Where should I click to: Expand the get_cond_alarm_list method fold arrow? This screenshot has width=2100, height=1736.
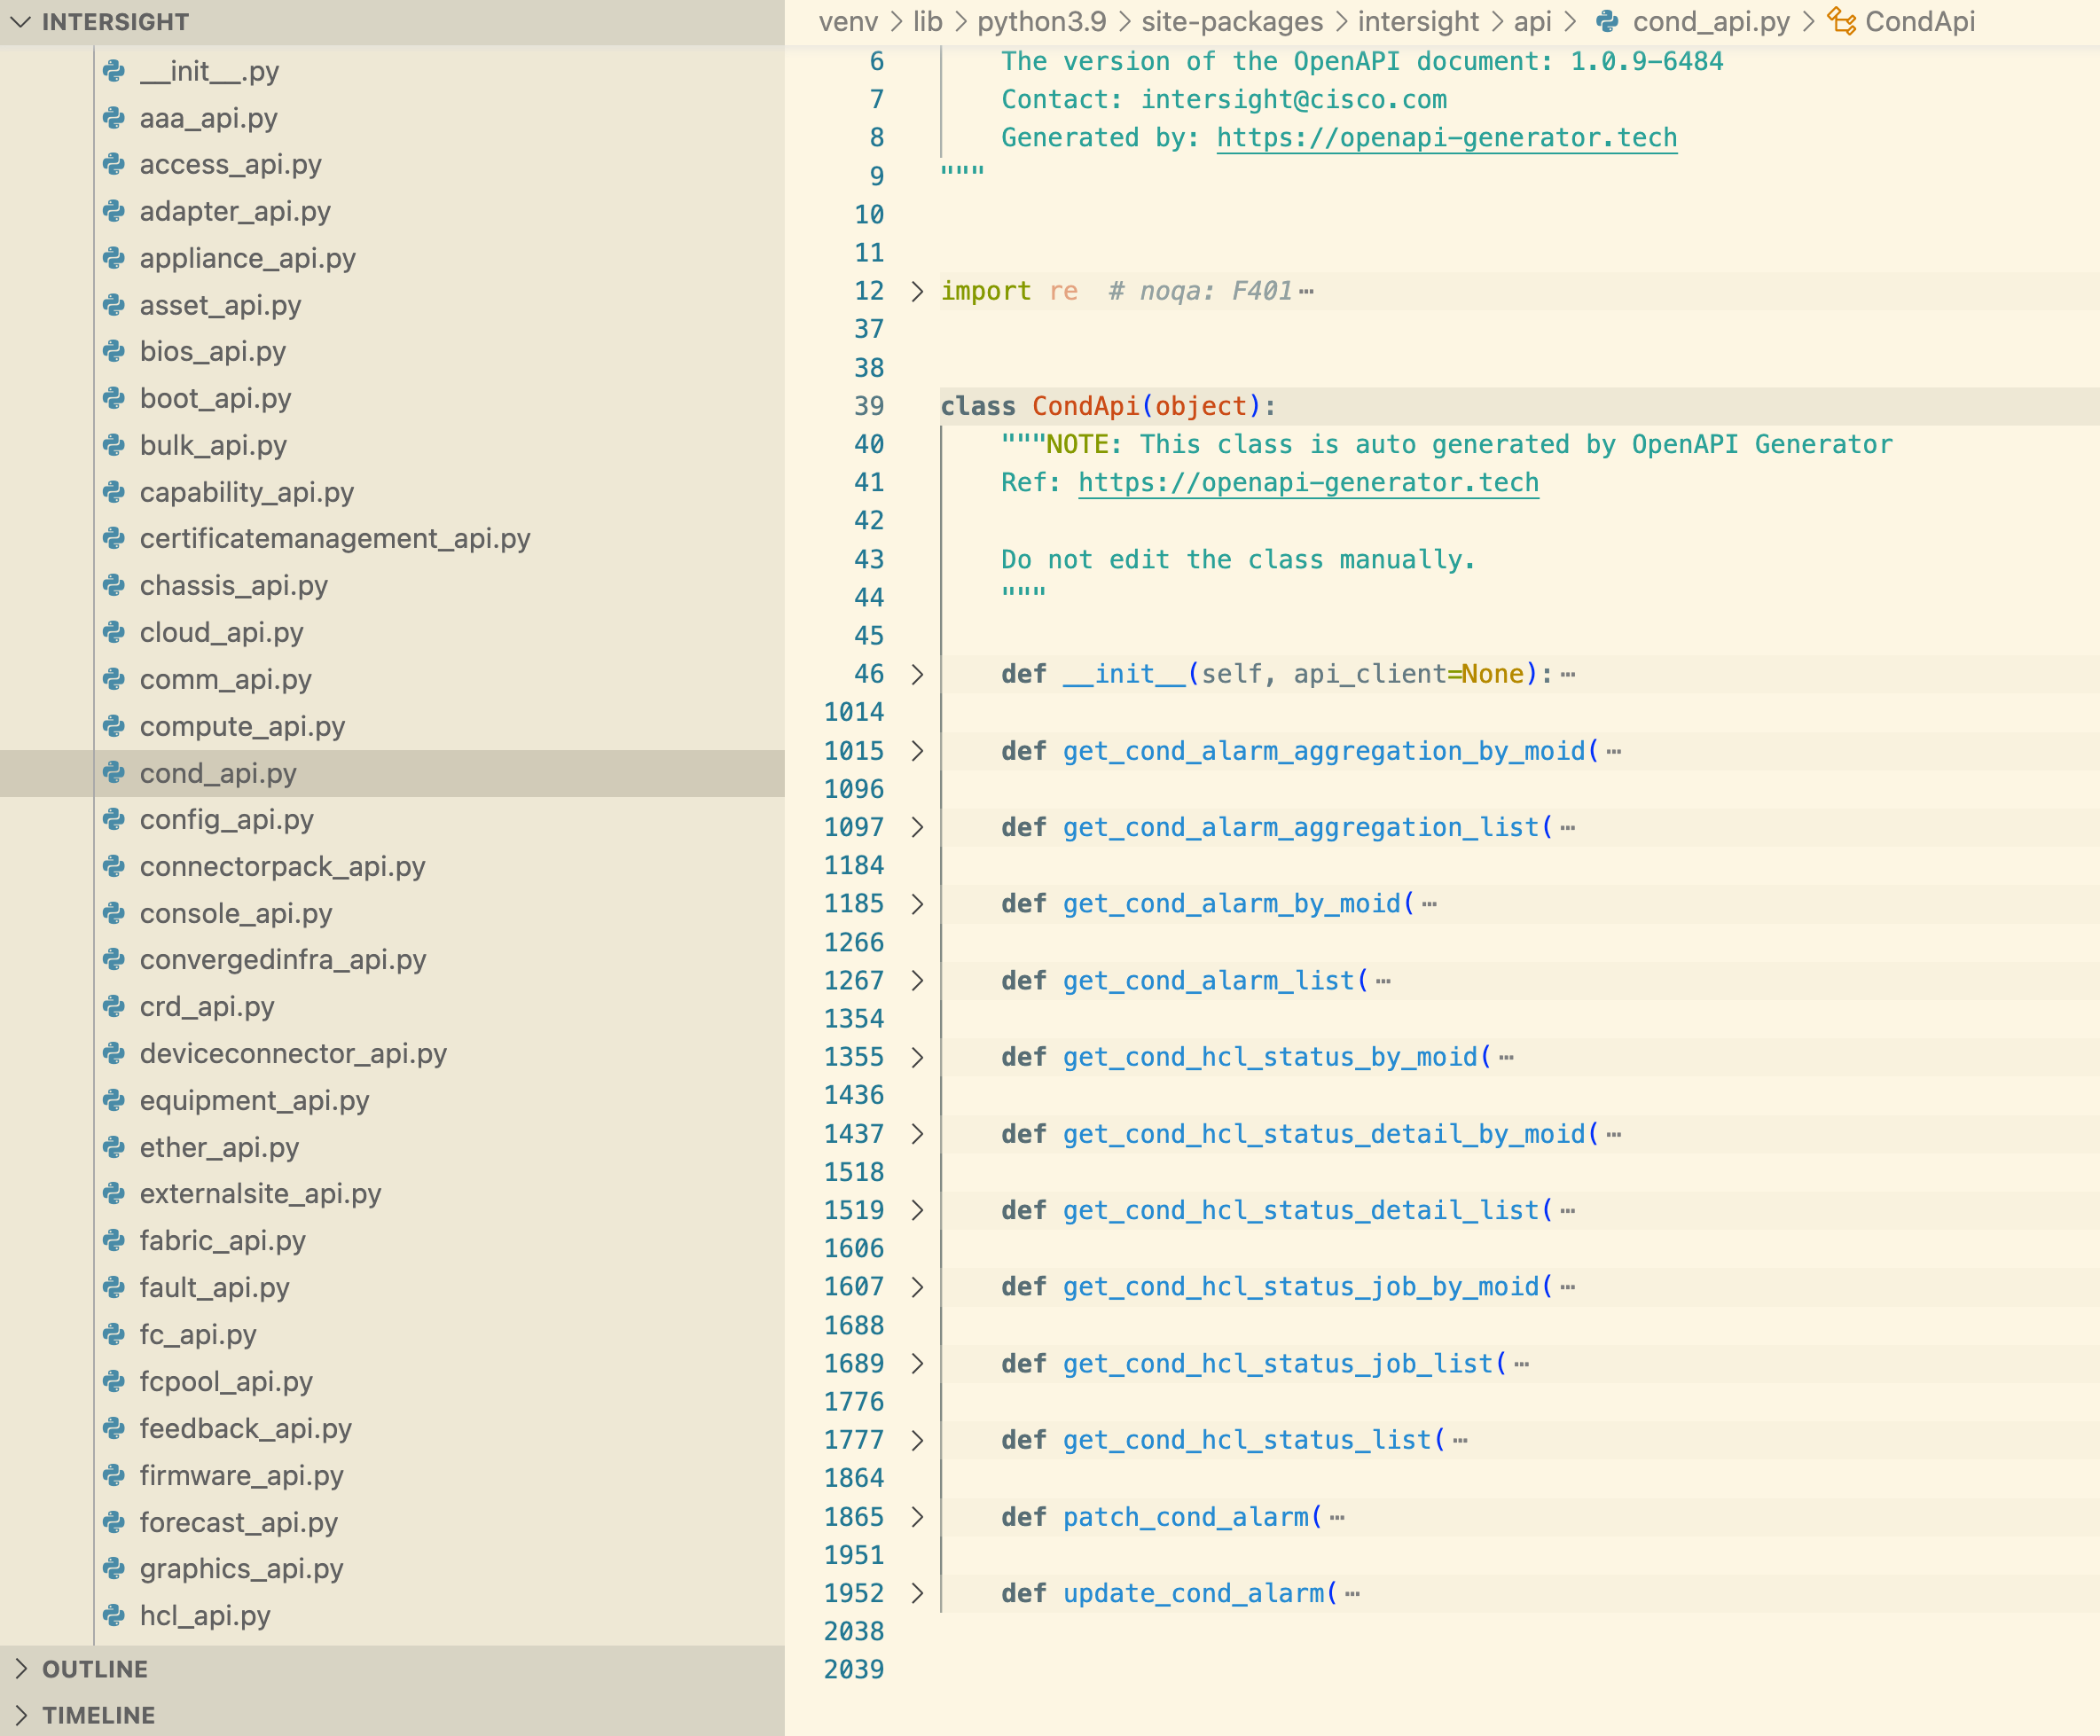pyautogui.click(x=917, y=980)
